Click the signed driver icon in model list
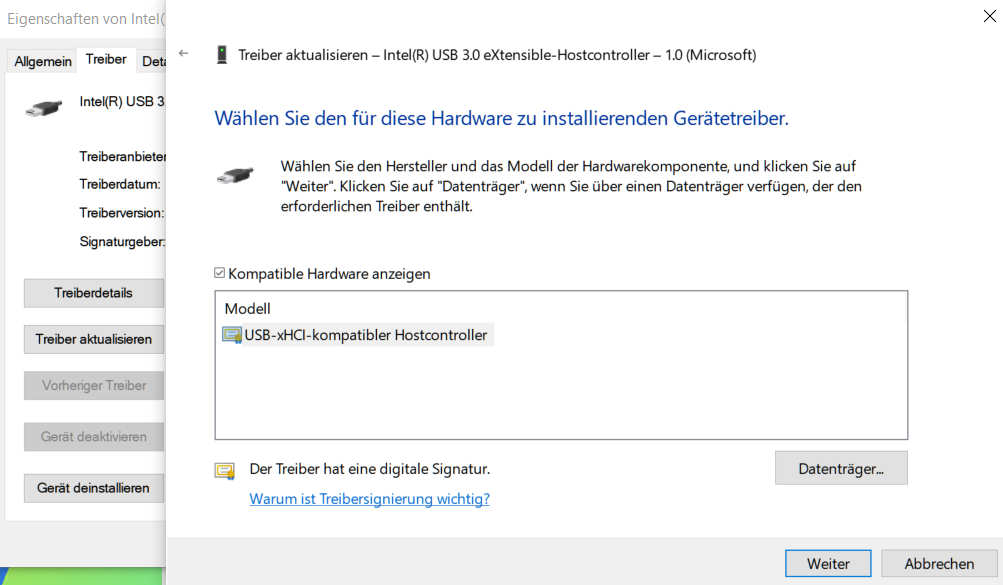 click(232, 335)
